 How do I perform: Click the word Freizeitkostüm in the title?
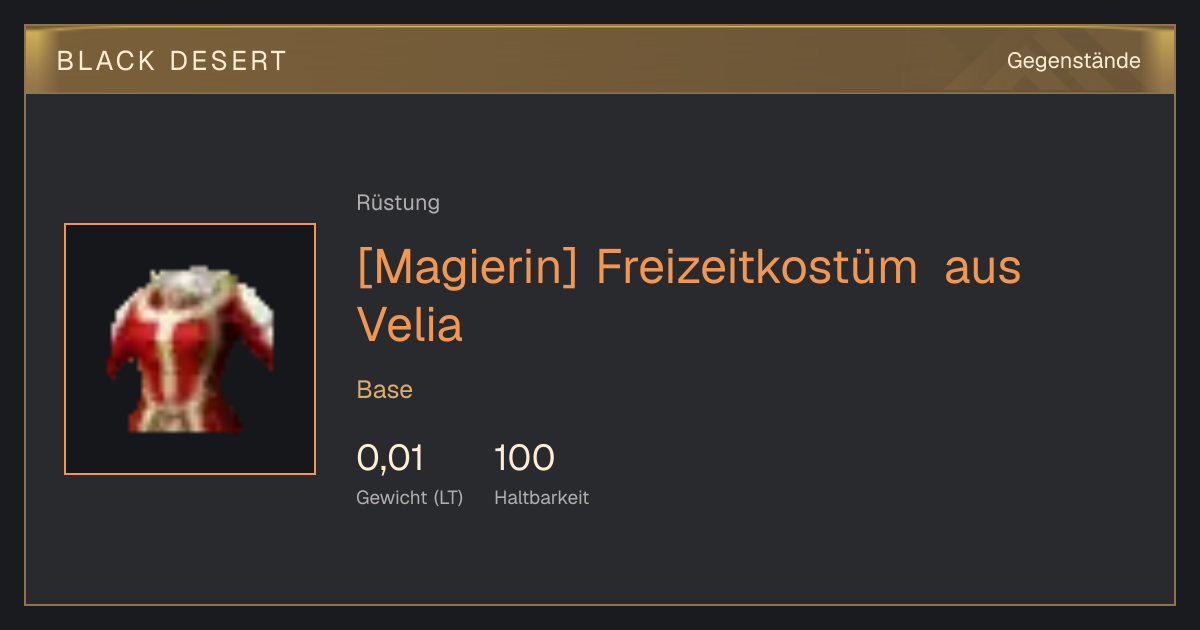pyautogui.click(x=757, y=268)
